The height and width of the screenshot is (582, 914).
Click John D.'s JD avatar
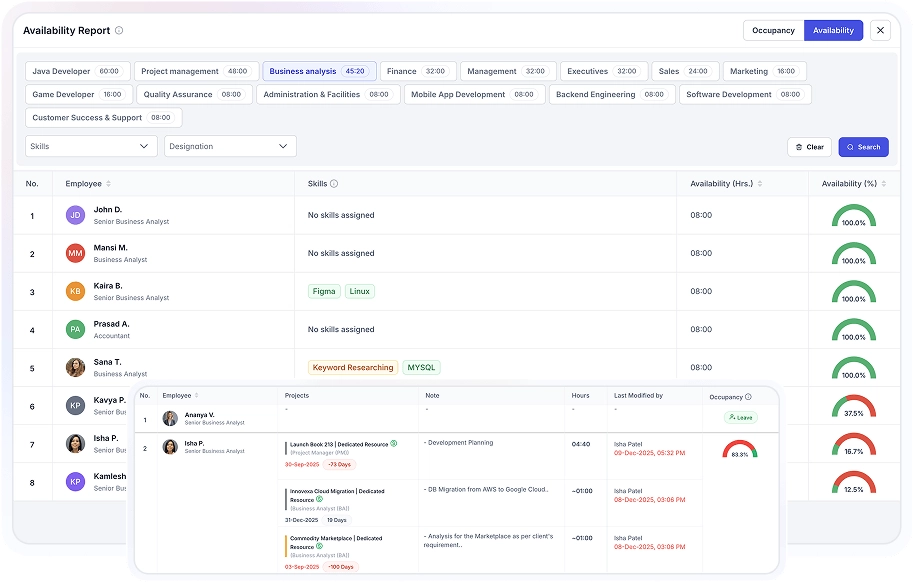point(75,215)
